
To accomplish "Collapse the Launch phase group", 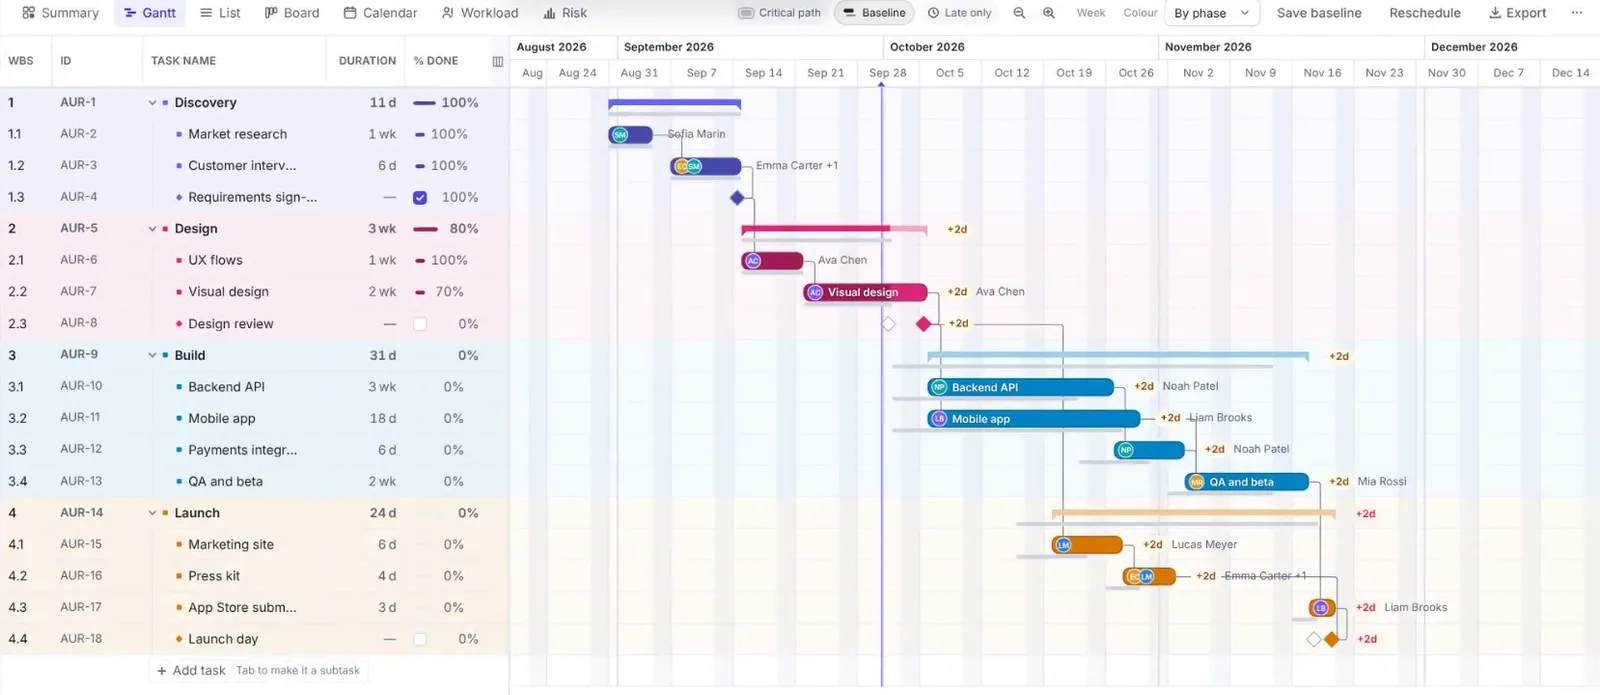I will click(x=152, y=513).
